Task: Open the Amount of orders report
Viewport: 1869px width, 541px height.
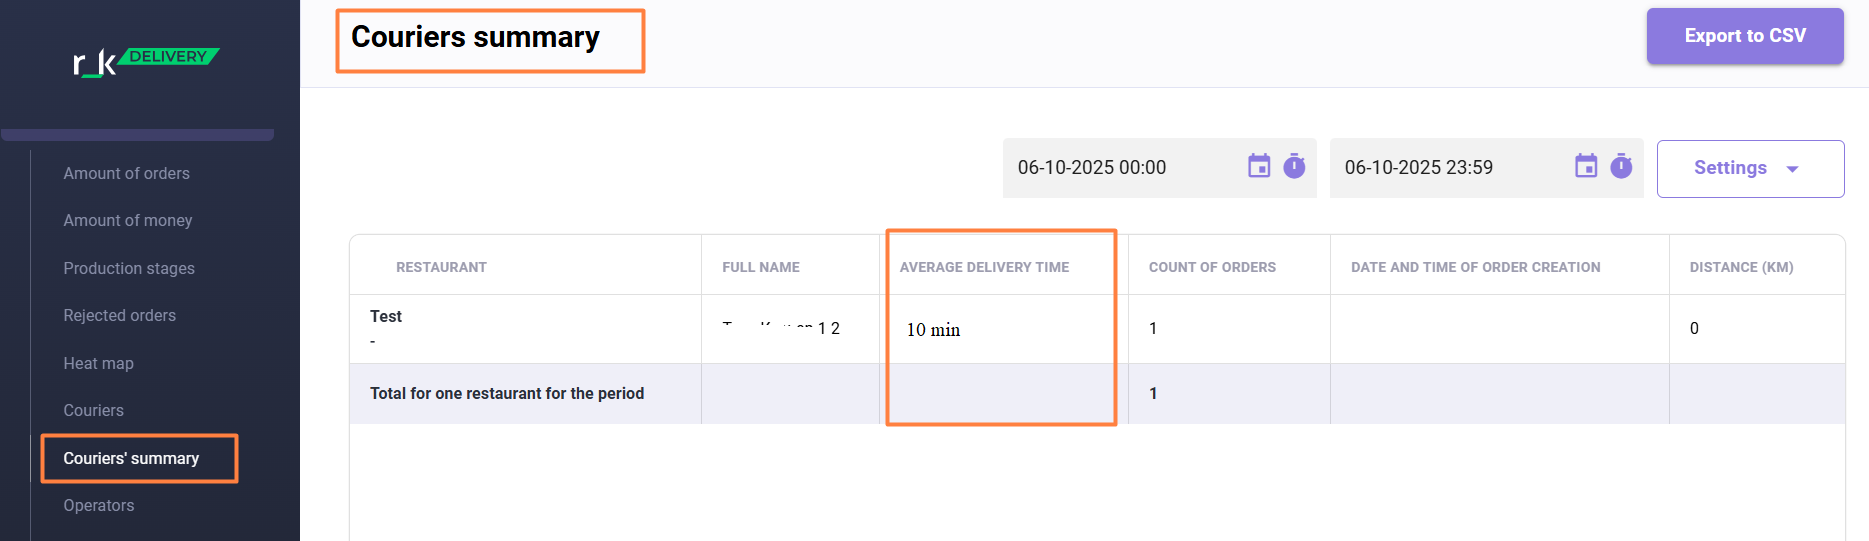Action: (x=126, y=173)
